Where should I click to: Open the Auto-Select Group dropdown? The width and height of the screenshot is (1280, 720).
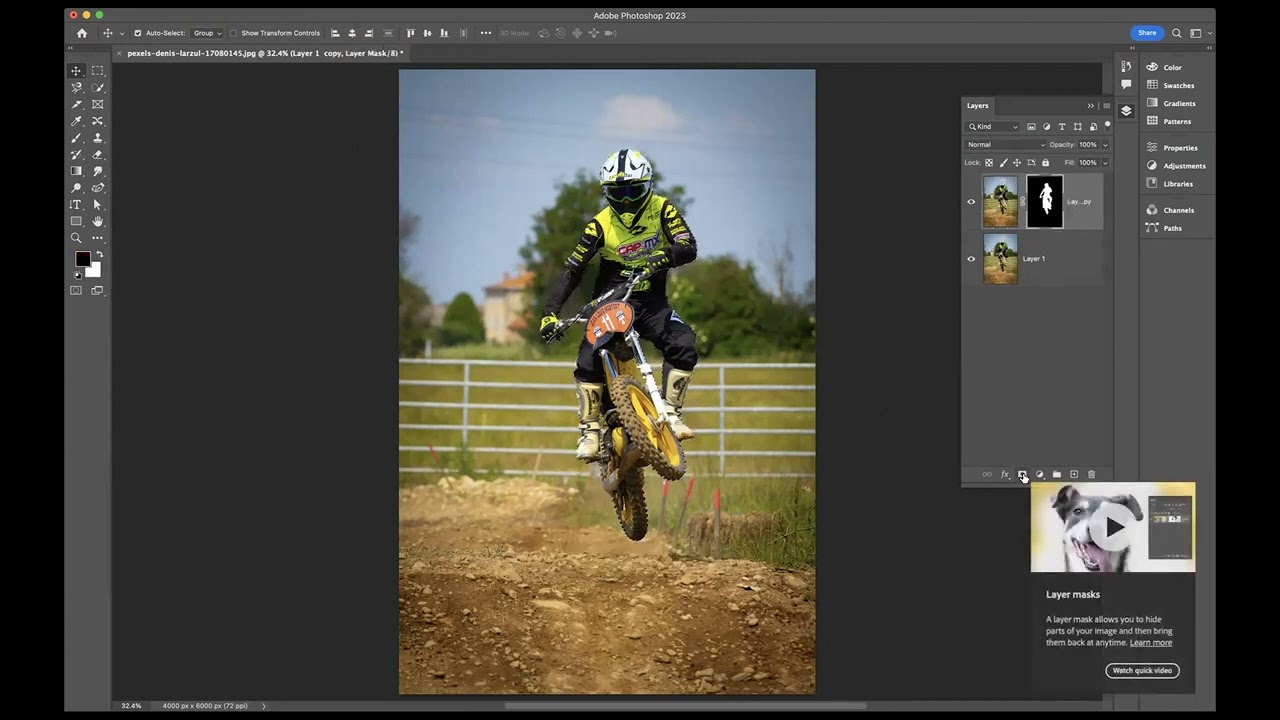pyautogui.click(x=207, y=33)
